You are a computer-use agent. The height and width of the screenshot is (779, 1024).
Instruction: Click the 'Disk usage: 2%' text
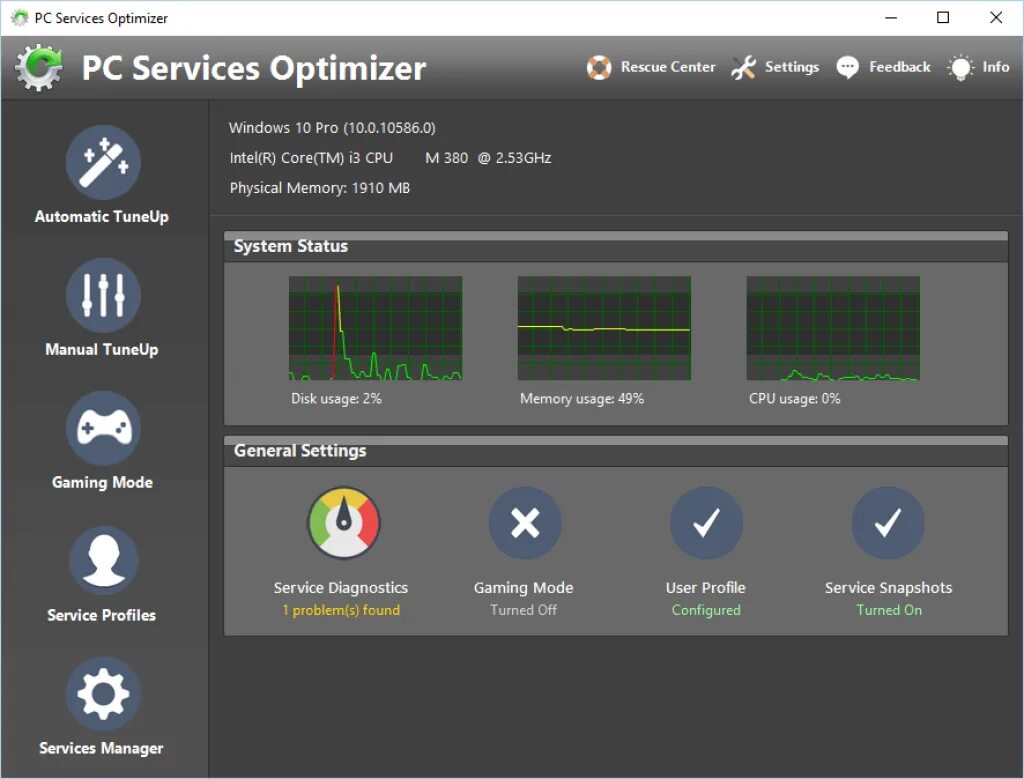point(336,398)
